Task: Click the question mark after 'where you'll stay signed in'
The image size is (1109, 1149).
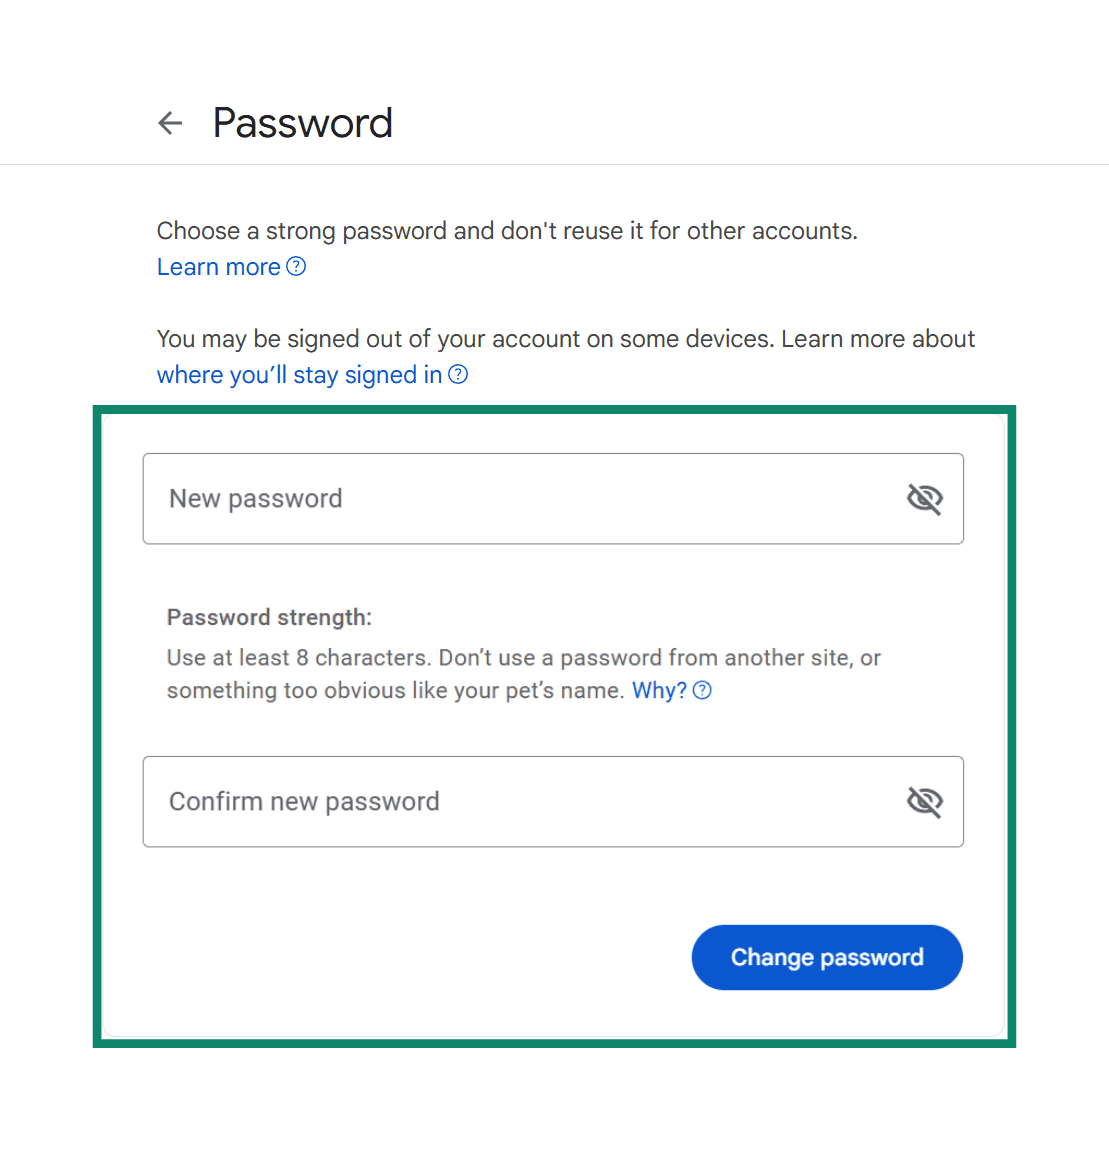Action: coord(458,374)
